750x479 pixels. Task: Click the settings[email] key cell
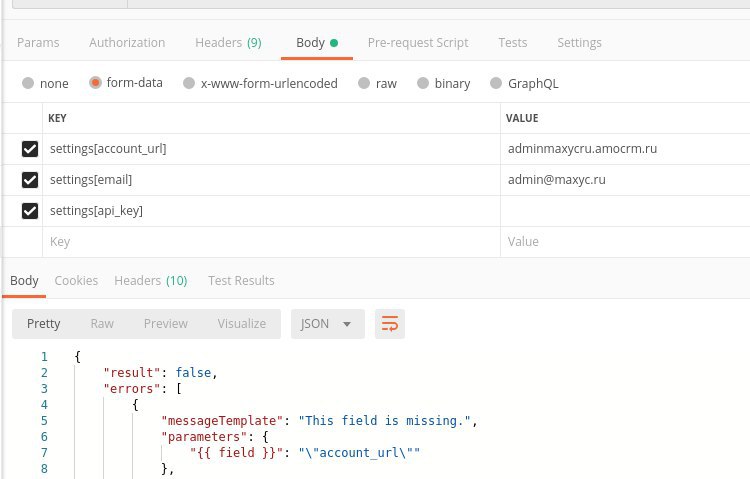(x=271, y=180)
